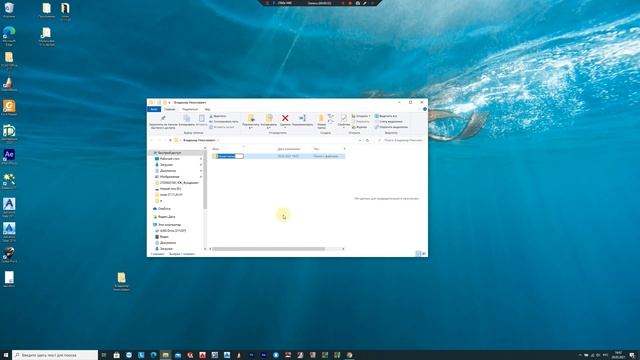Open Yandex.Disk in navigation pane
The height and width of the screenshot is (360, 640).
[x=167, y=217]
